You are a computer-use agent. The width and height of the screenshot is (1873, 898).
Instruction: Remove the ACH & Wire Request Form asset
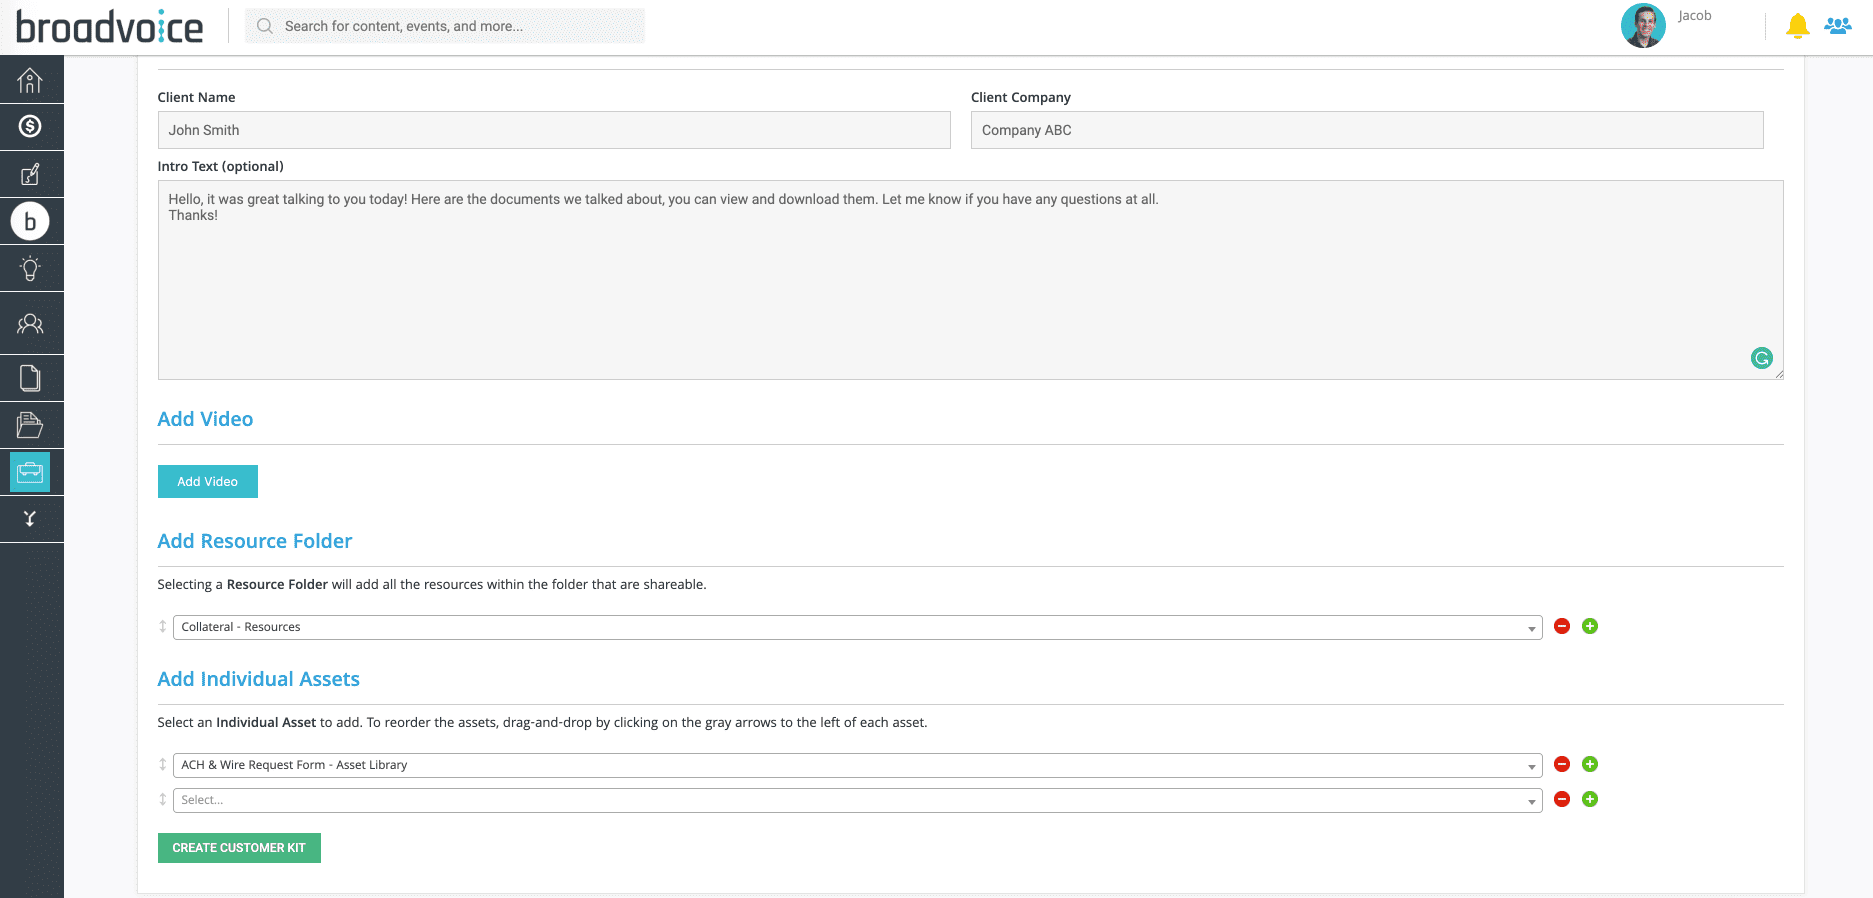1562,764
